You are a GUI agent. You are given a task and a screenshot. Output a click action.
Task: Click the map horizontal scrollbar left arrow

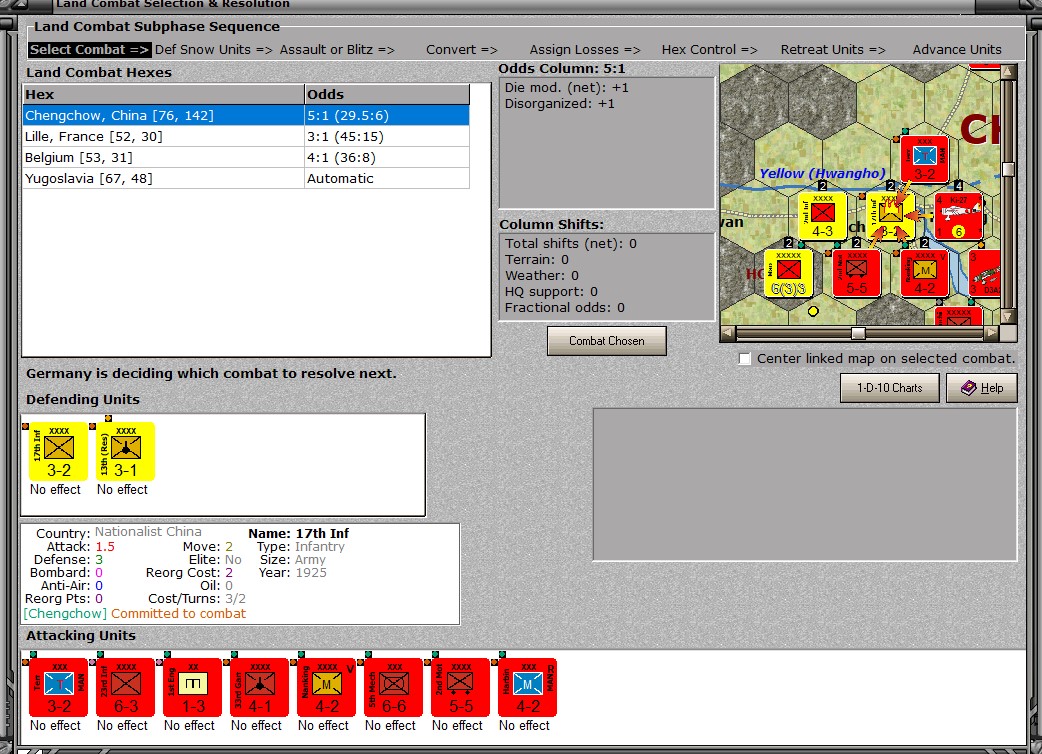coord(728,333)
